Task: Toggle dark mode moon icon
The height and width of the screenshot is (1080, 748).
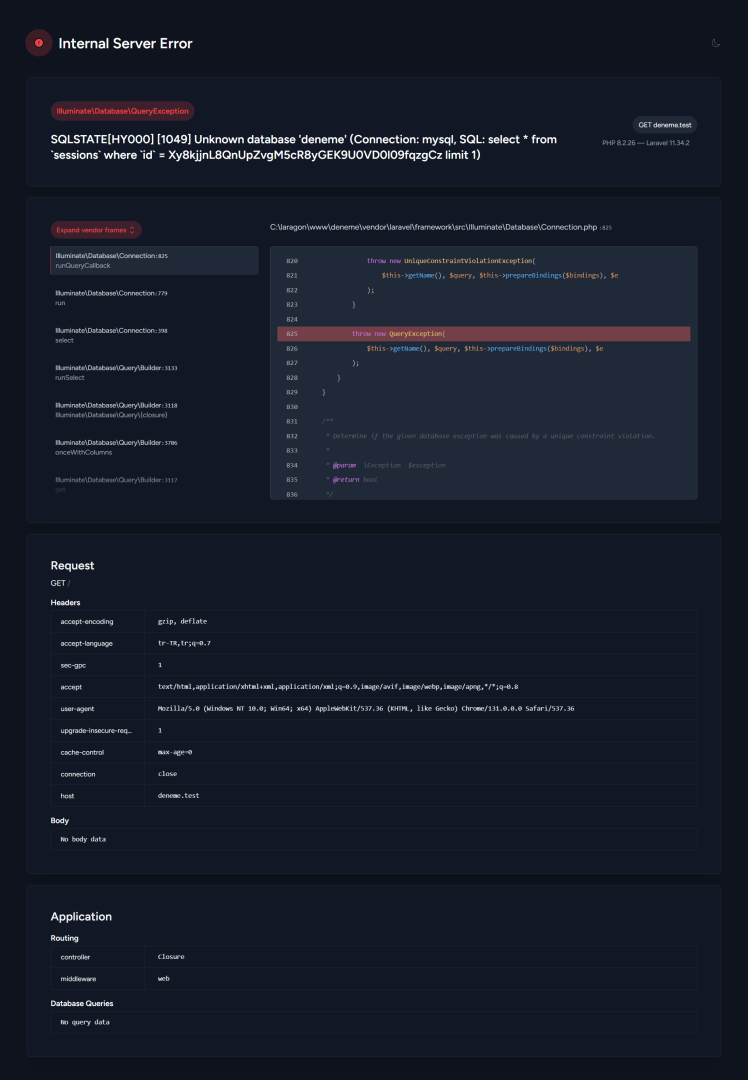Action: point(716,43)
